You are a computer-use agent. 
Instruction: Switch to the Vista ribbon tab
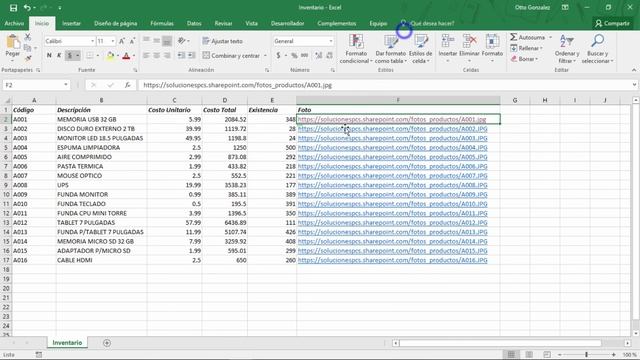tap(251, 23)
